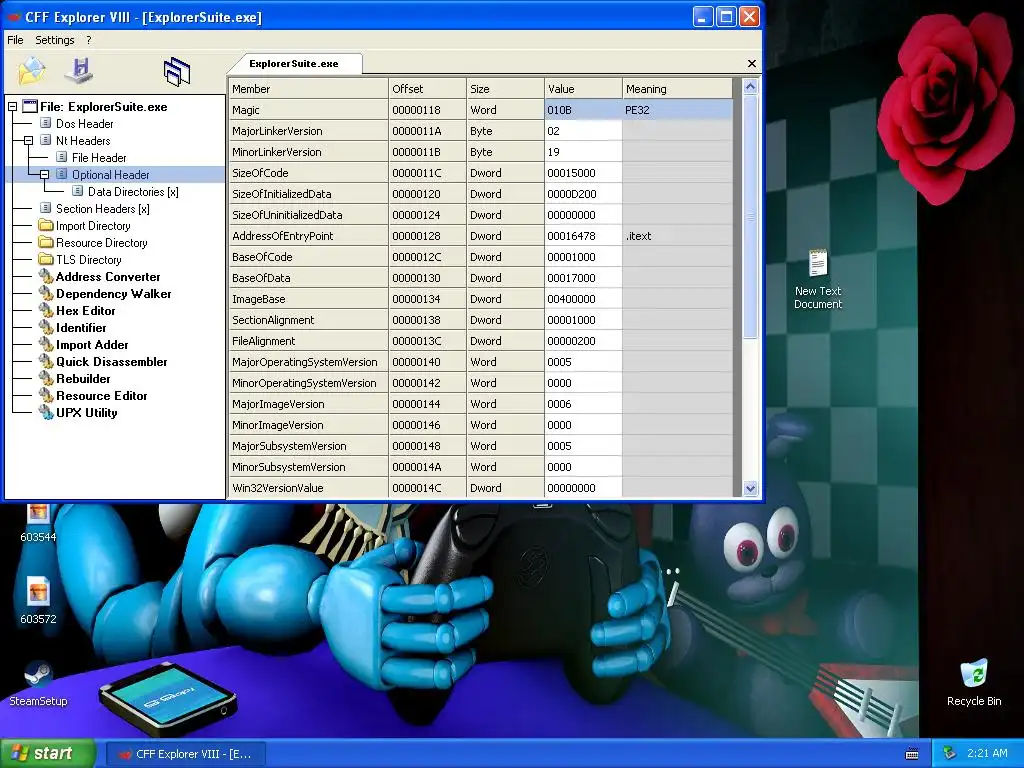Viewport: 1024px width, 768px height.
Task: Collapse the Optional Header expander box
Action: coord(44,174)
